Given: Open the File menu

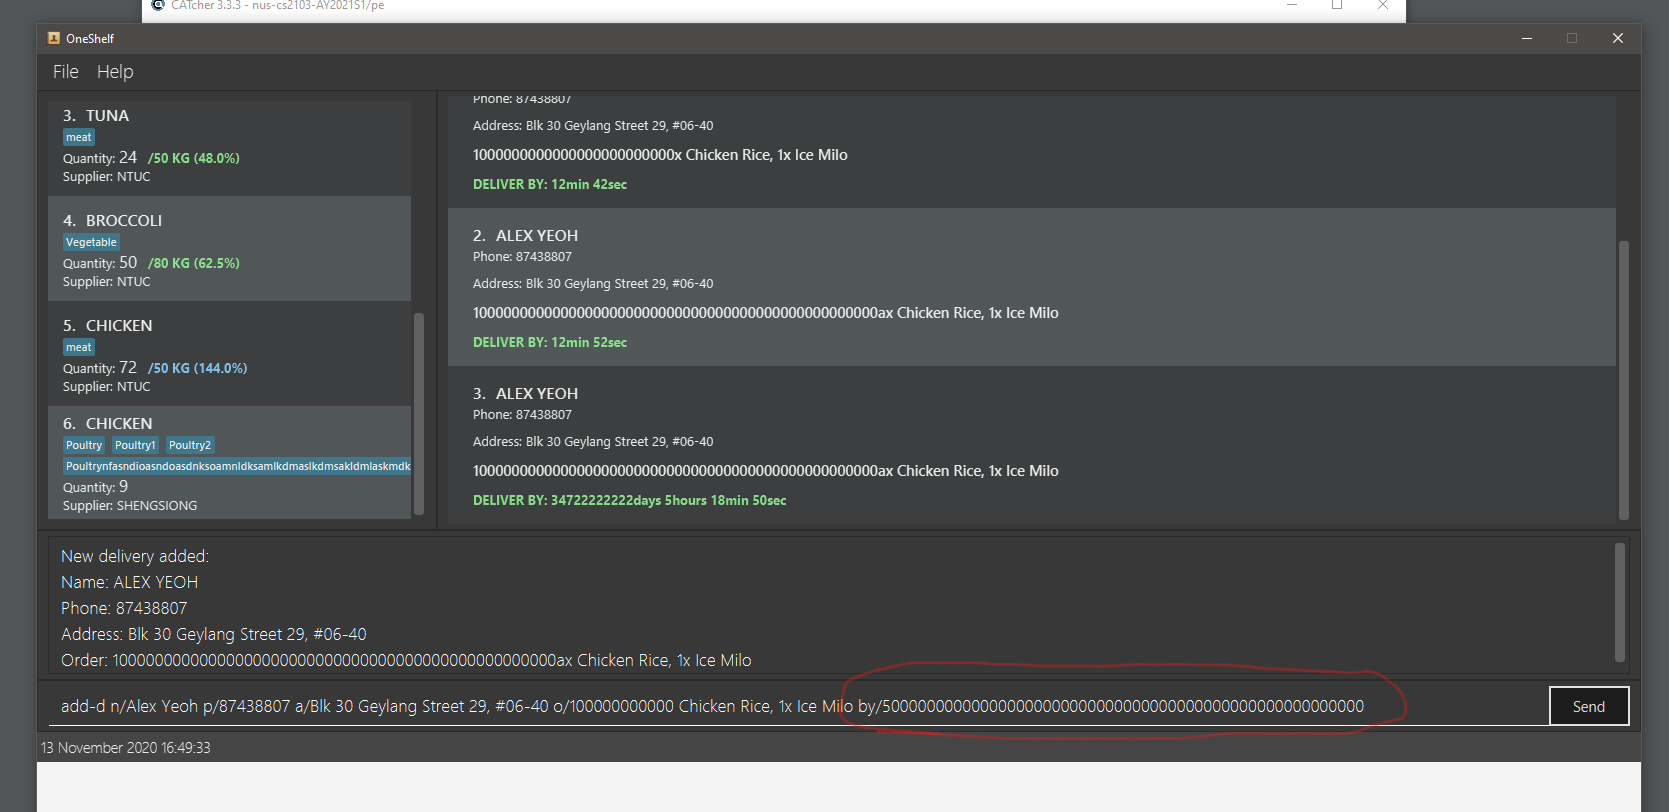Looking at the screenshot, I should click(x=65, y=72).
